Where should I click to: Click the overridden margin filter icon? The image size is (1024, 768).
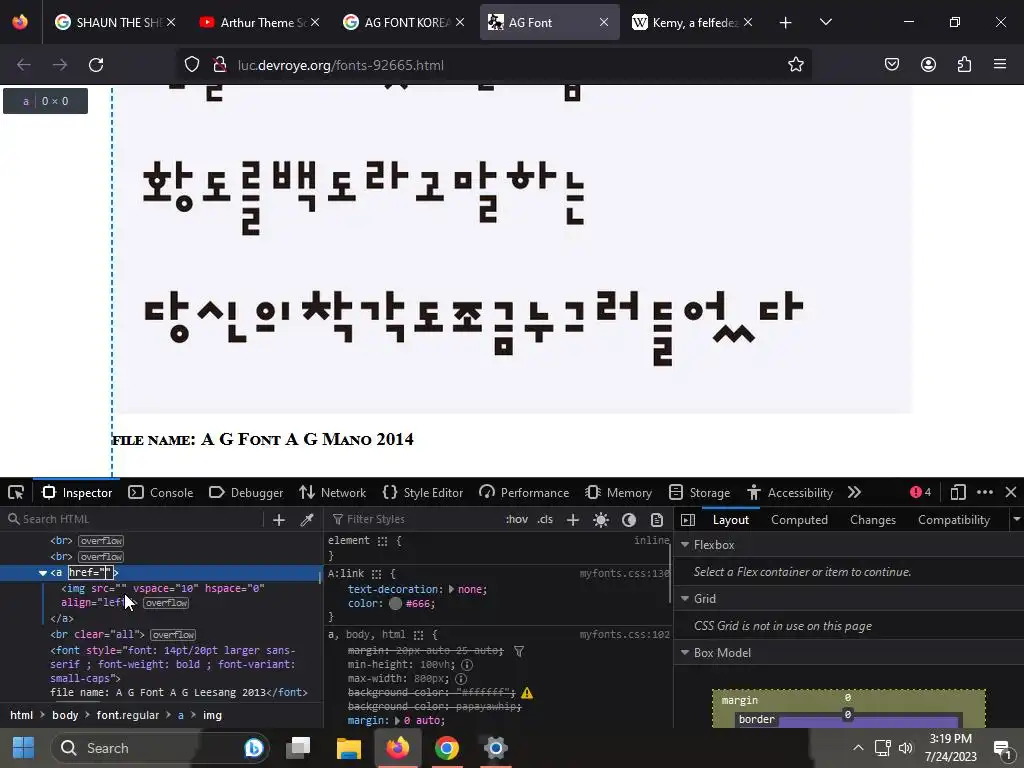[x=519, y=651]
